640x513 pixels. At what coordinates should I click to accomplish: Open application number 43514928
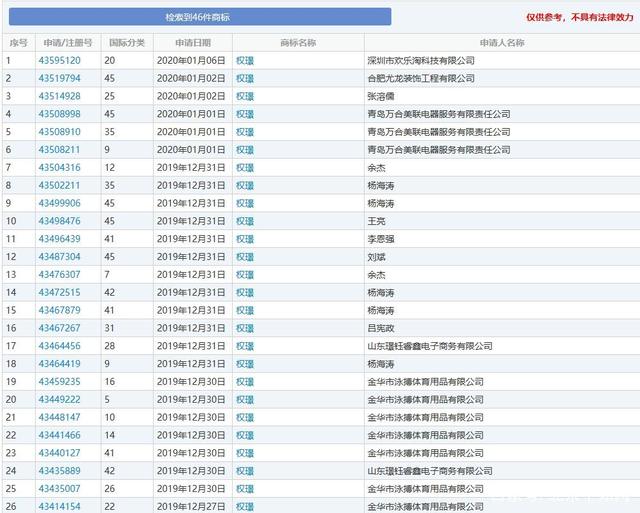(59, 96)
